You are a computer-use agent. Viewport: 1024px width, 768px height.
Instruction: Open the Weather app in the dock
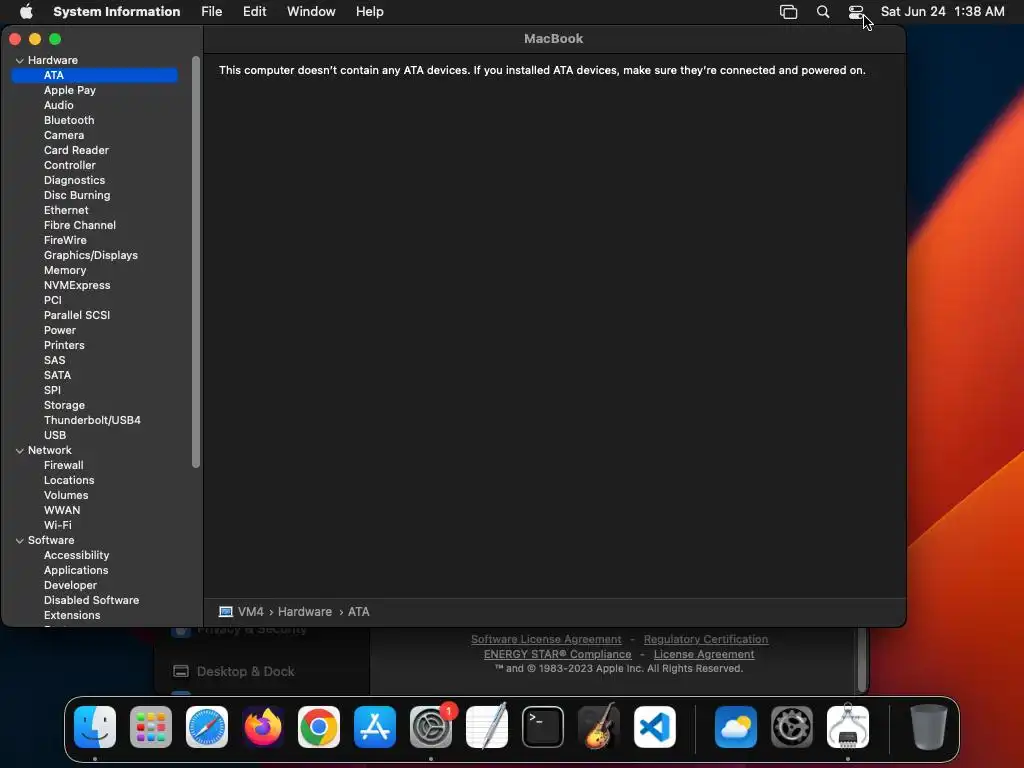[736, 727]
